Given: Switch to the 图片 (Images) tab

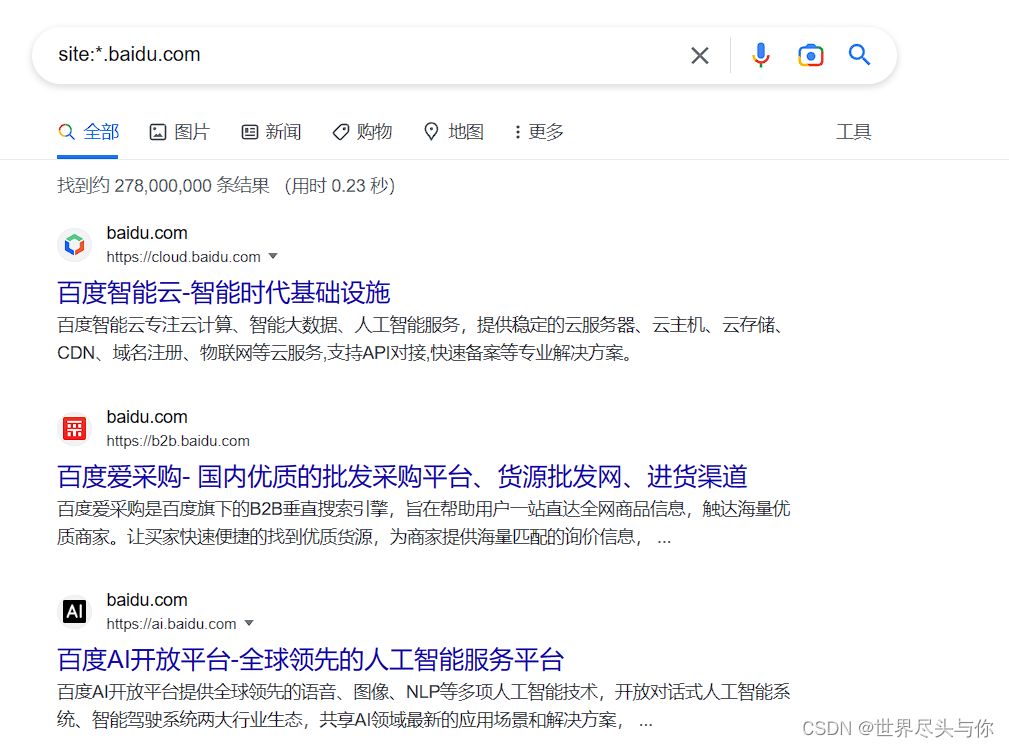Looking at the screenshot, I should point(180,132).
